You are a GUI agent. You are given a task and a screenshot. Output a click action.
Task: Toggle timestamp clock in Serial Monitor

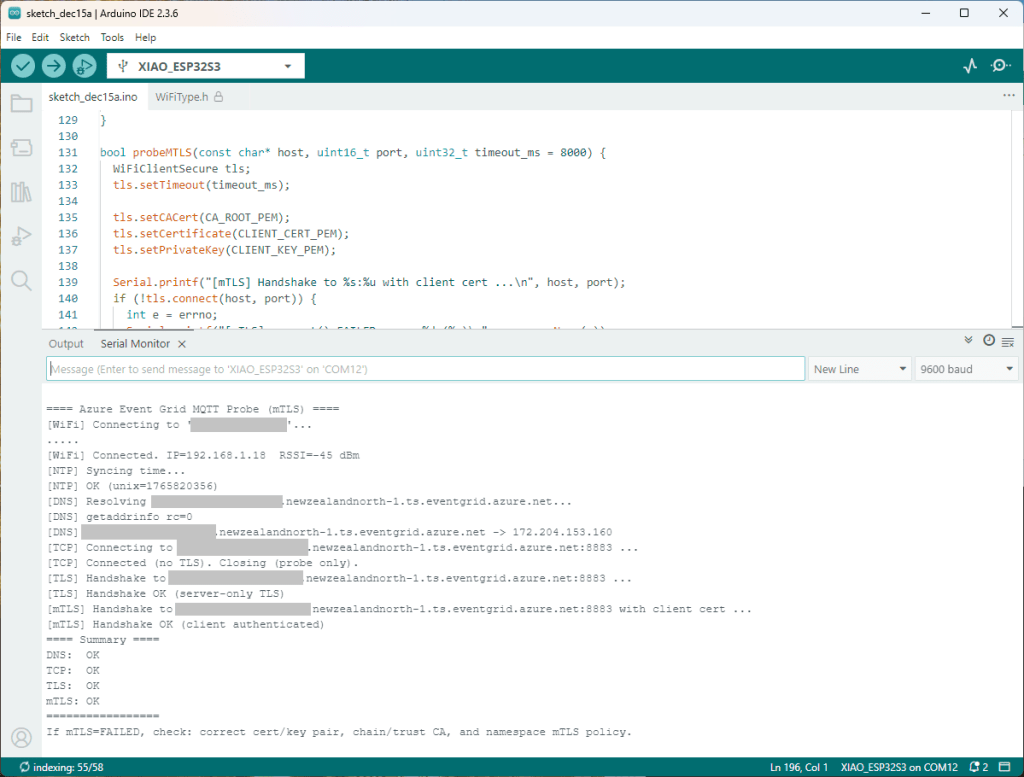point(989,341)
